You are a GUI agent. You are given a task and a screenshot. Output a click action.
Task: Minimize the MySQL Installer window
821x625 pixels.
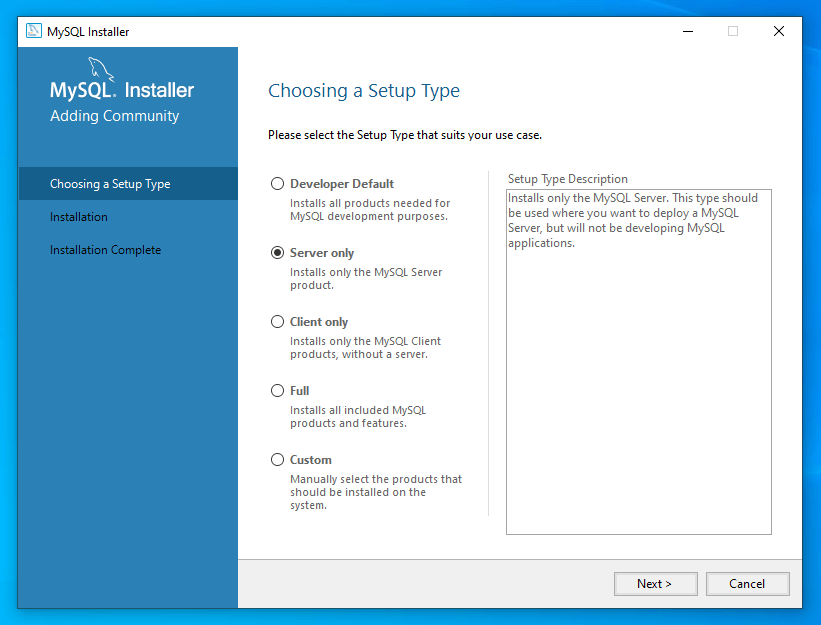pos(687,31)
